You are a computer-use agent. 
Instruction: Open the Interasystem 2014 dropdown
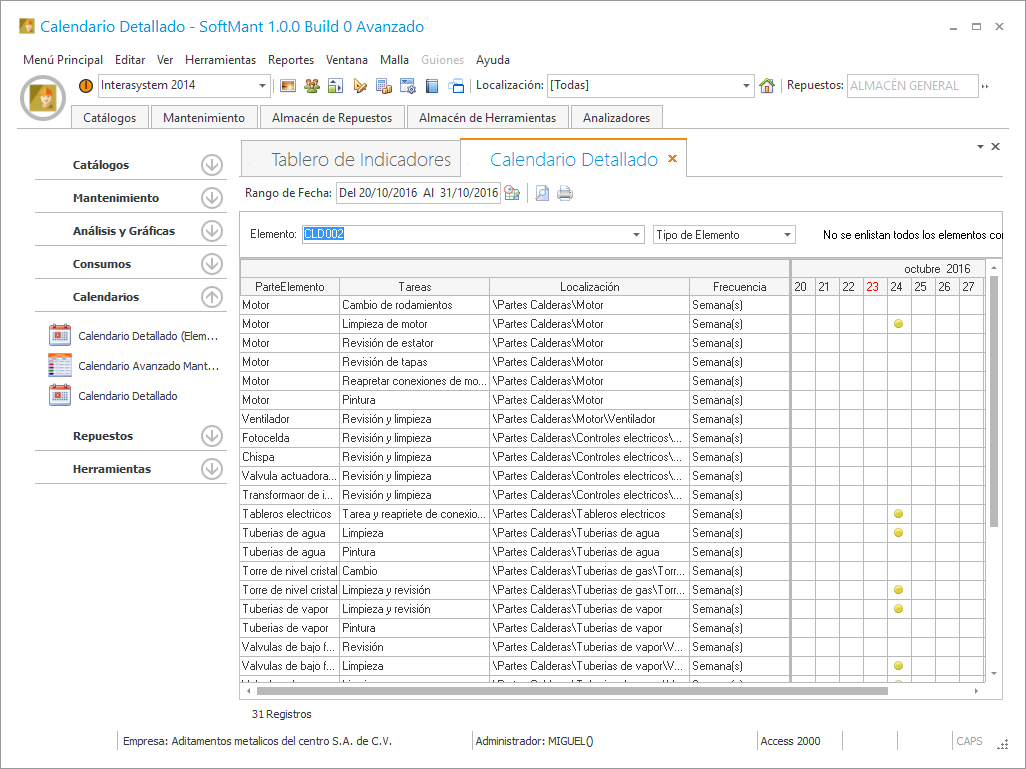pos(263,86)
